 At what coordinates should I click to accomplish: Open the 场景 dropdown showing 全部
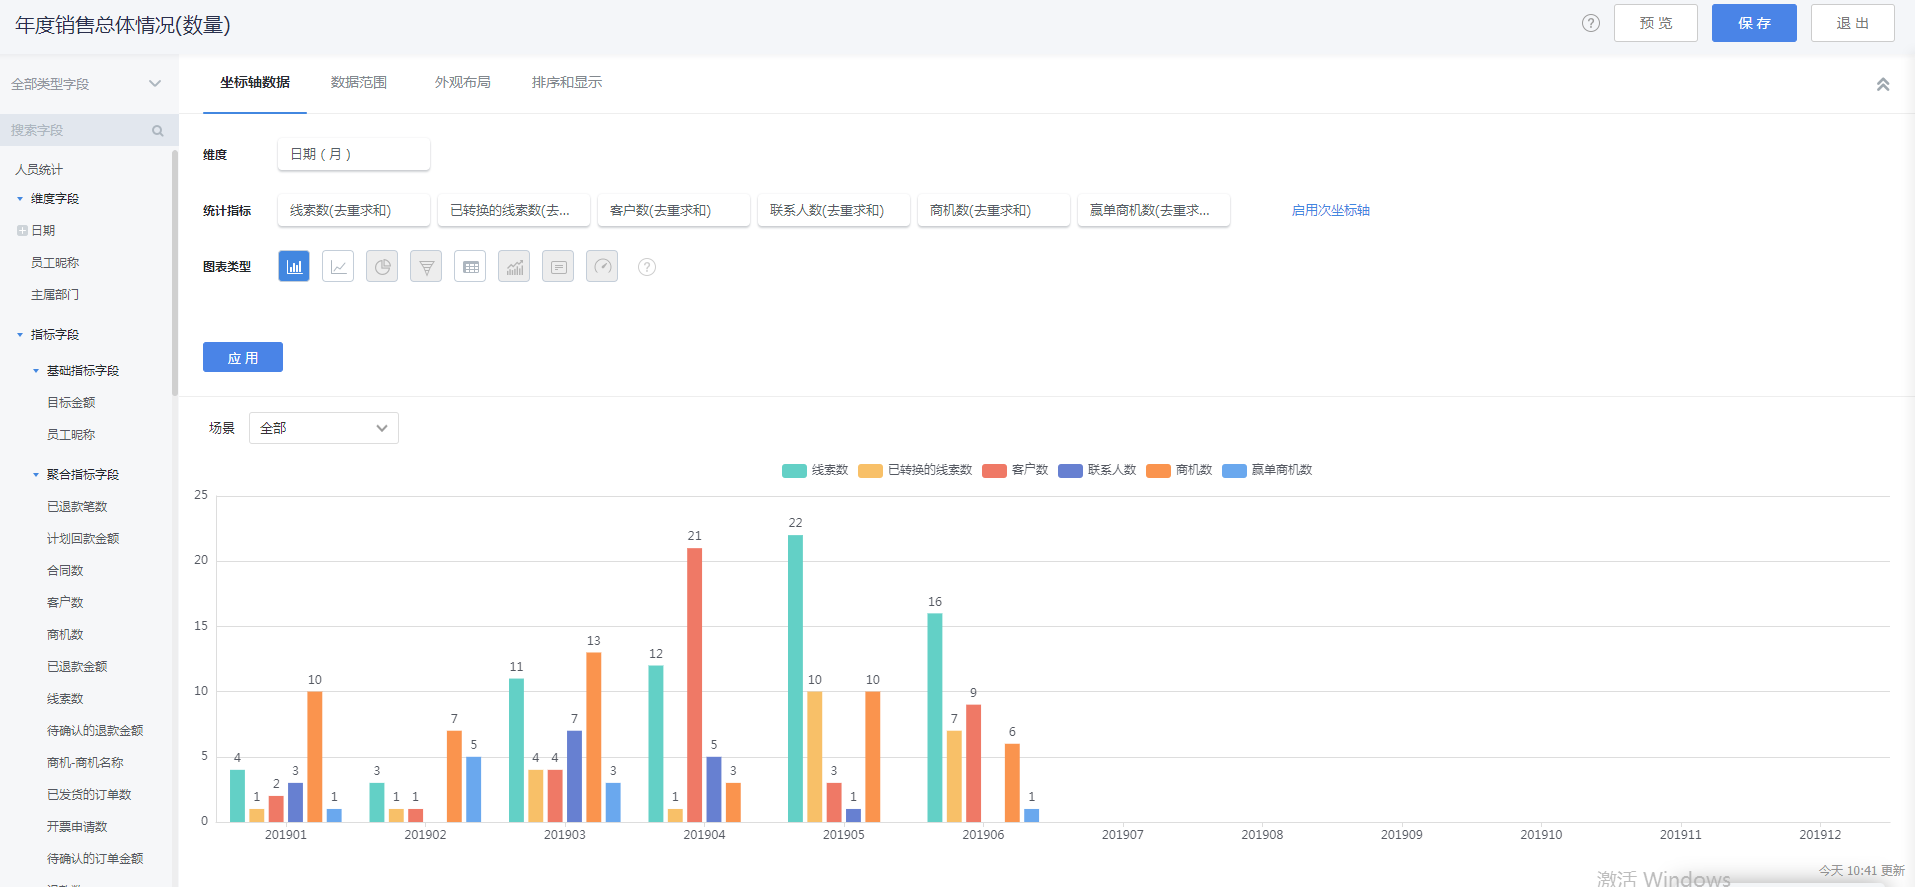323,428
